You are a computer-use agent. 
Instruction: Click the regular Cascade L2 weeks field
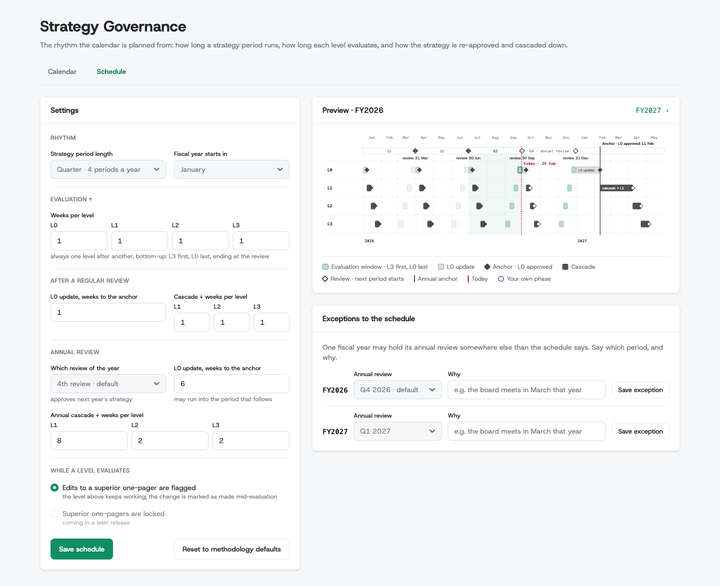coord(231,322)
